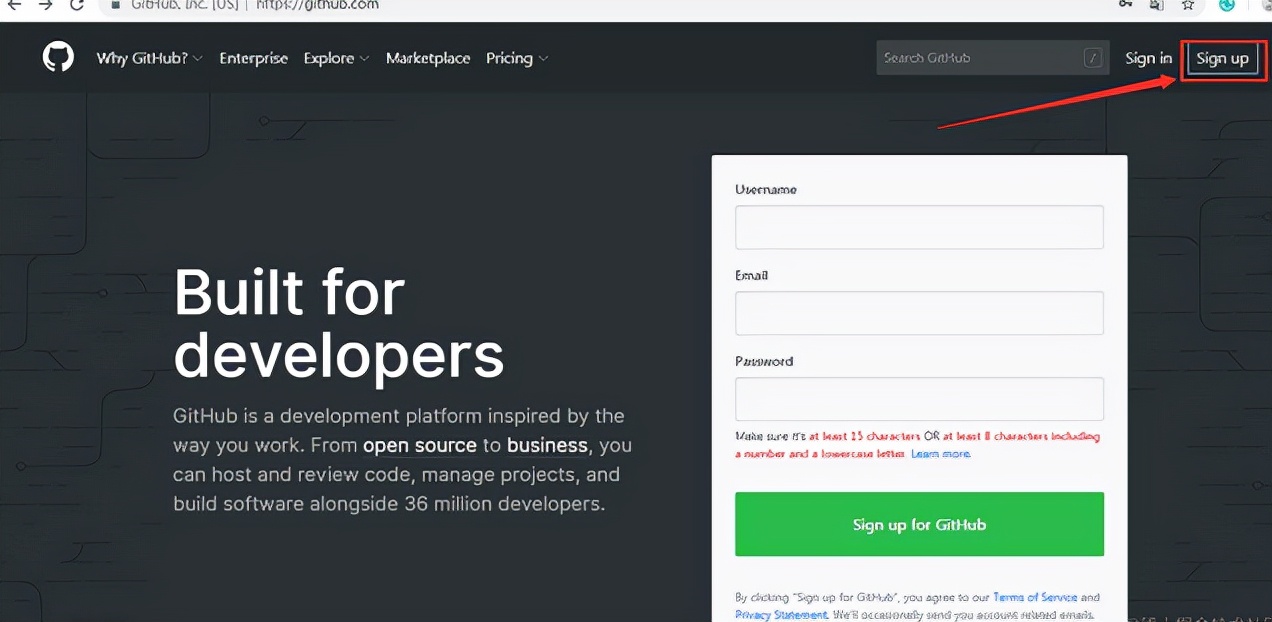Follow the business link in description
The width and height of the screenshot is (1272, 622).
[547, 445]
